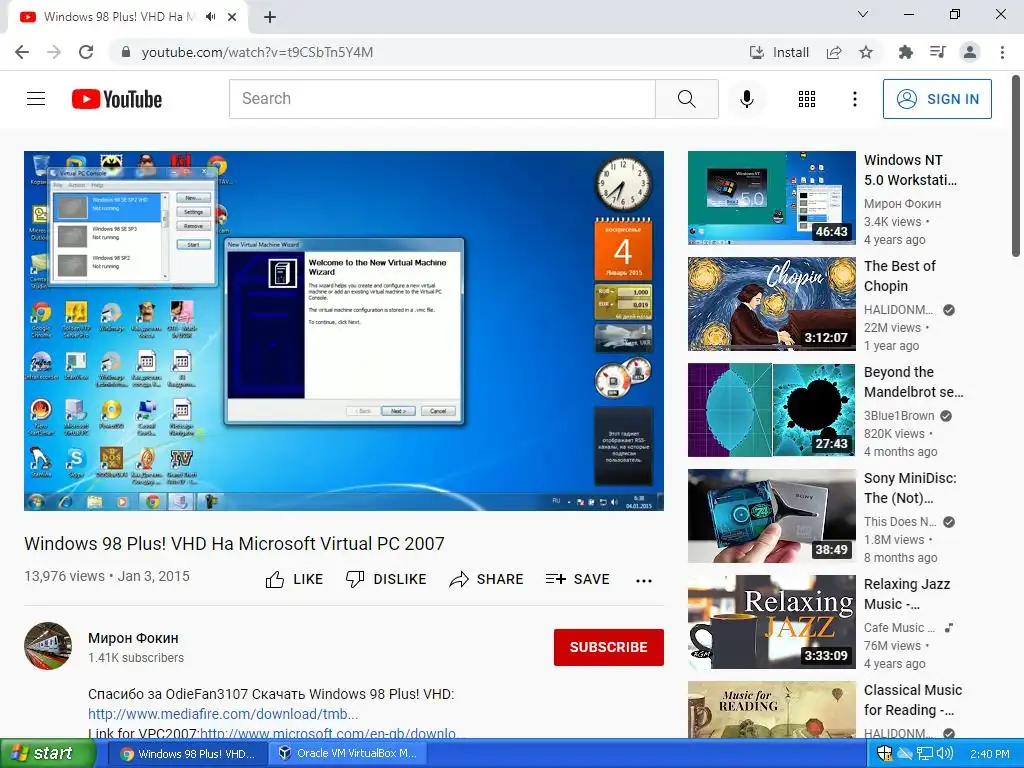Open the media control icon in Chrome toolbar
Viewport: 1024px width, 768px height.
pos(937,52)
